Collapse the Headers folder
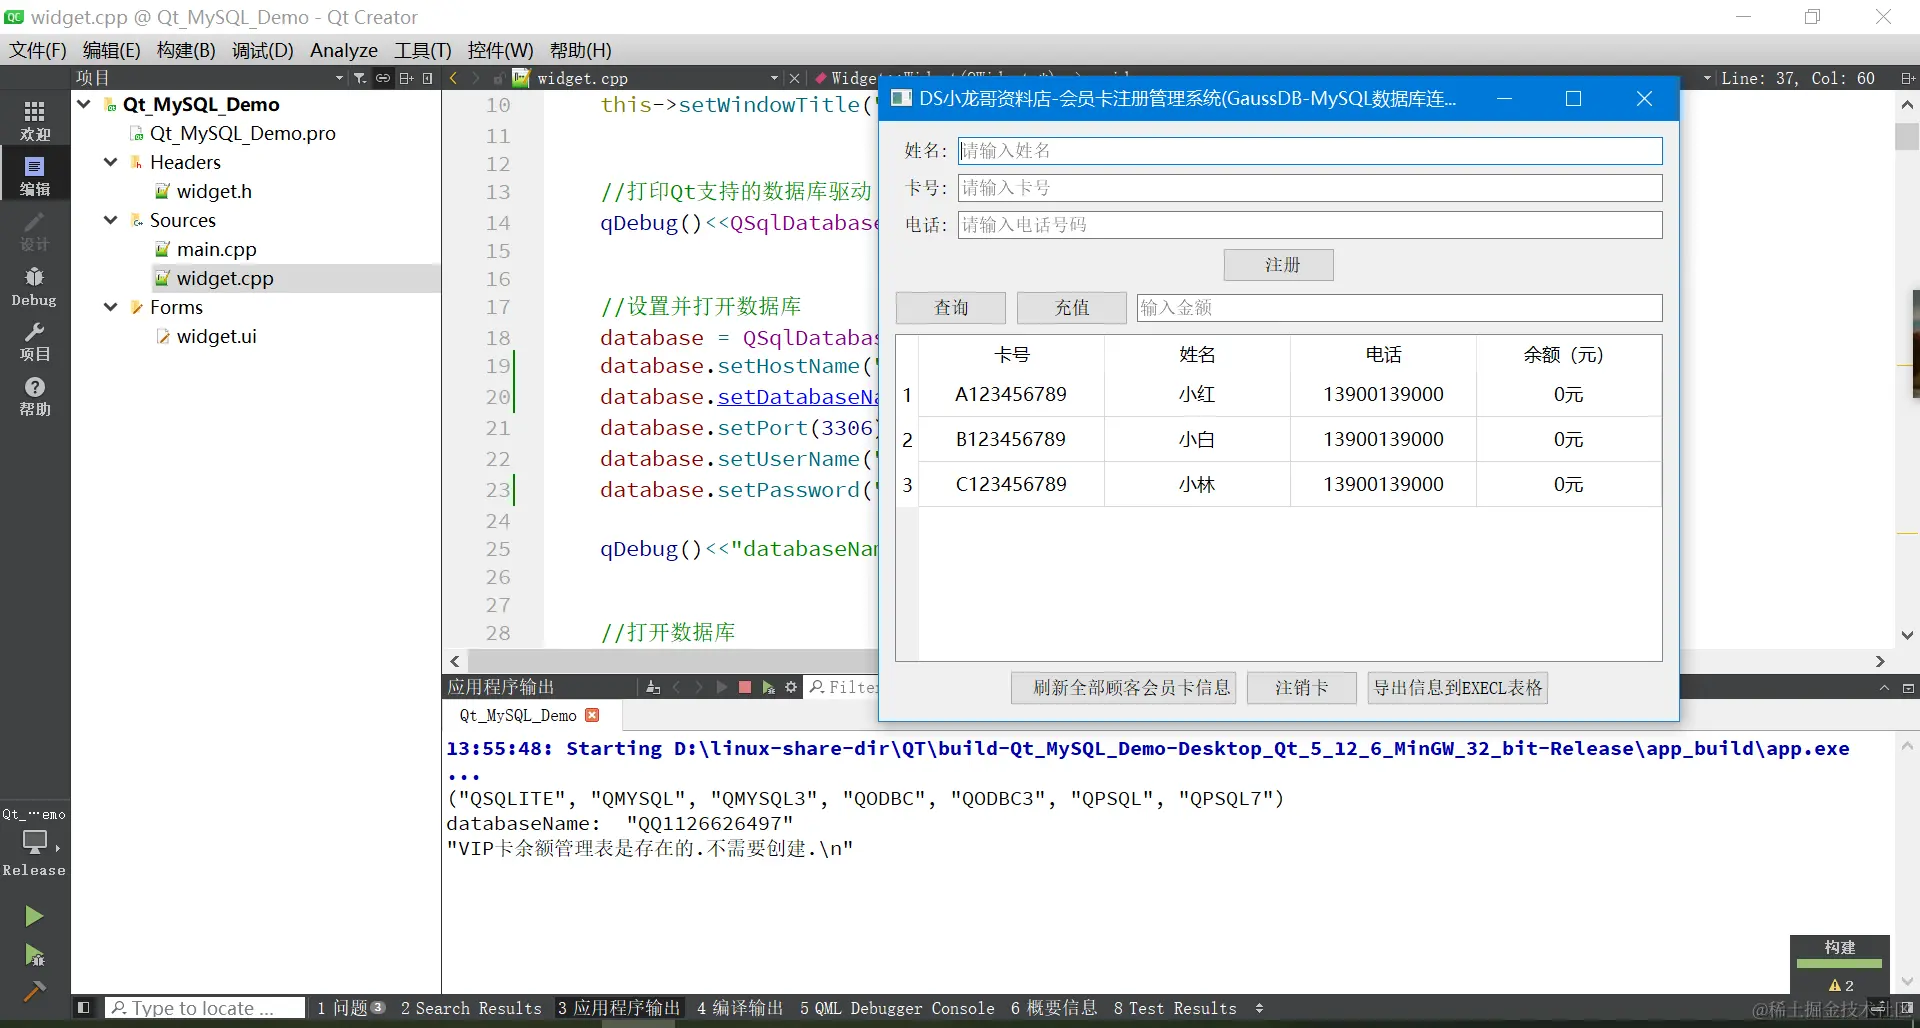Screen dimensions: 1920x1028 [111, 162]
